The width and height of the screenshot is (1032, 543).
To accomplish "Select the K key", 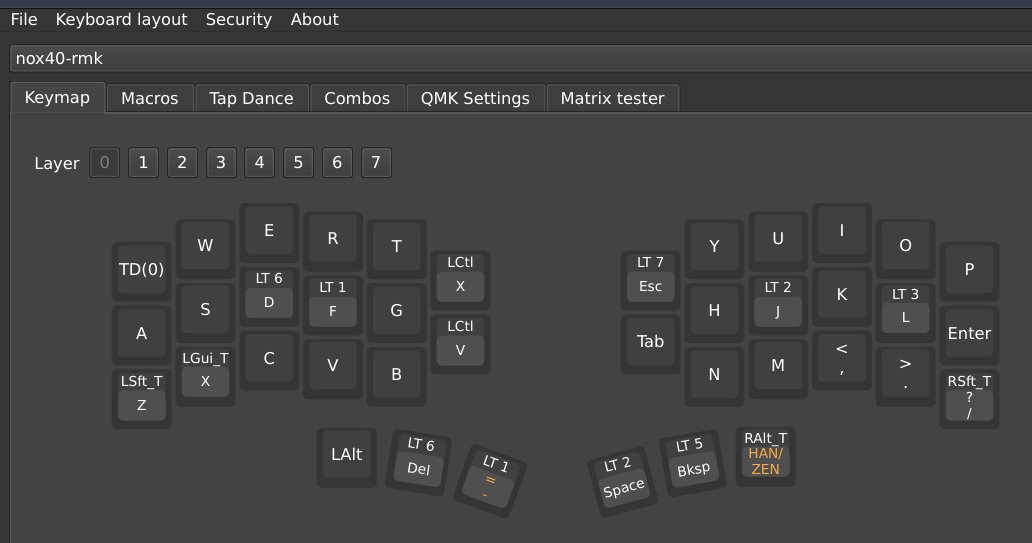I will (x=842, y=297).
